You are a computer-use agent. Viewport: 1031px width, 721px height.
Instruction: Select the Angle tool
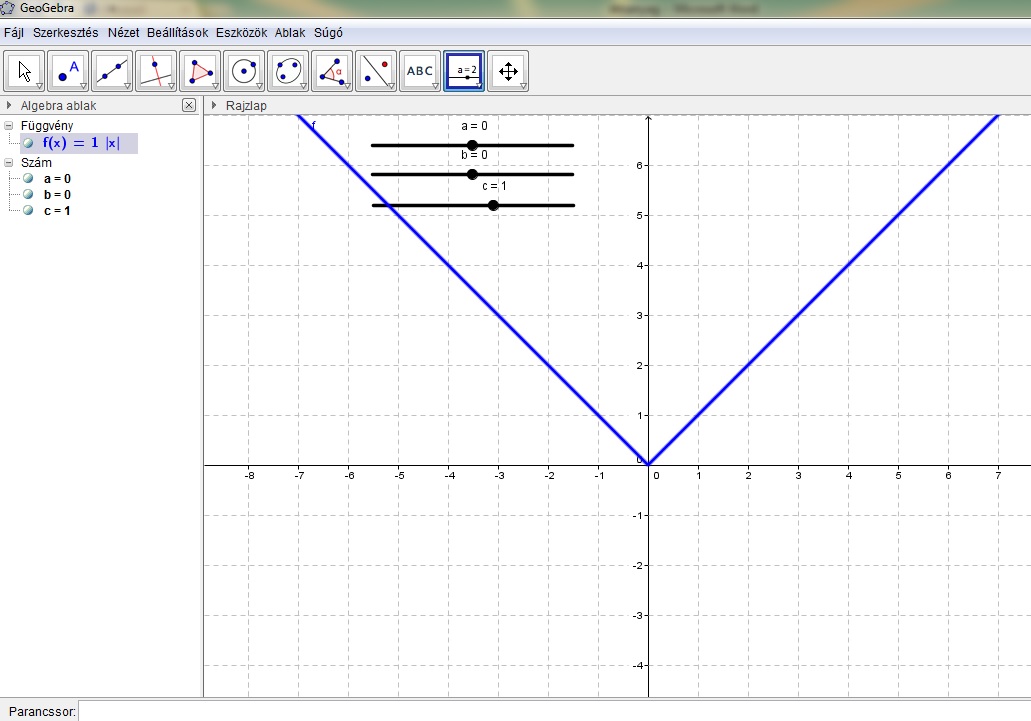(x=333, y=71)
